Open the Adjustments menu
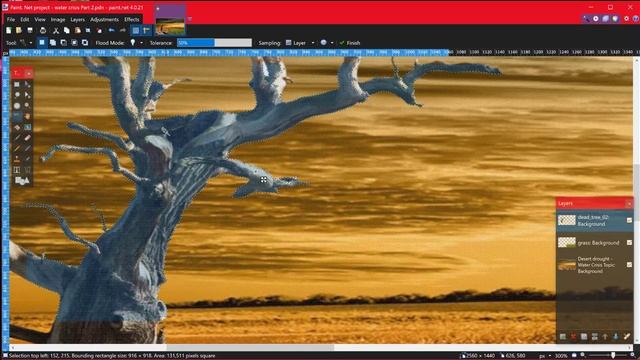 coord(104,19)
